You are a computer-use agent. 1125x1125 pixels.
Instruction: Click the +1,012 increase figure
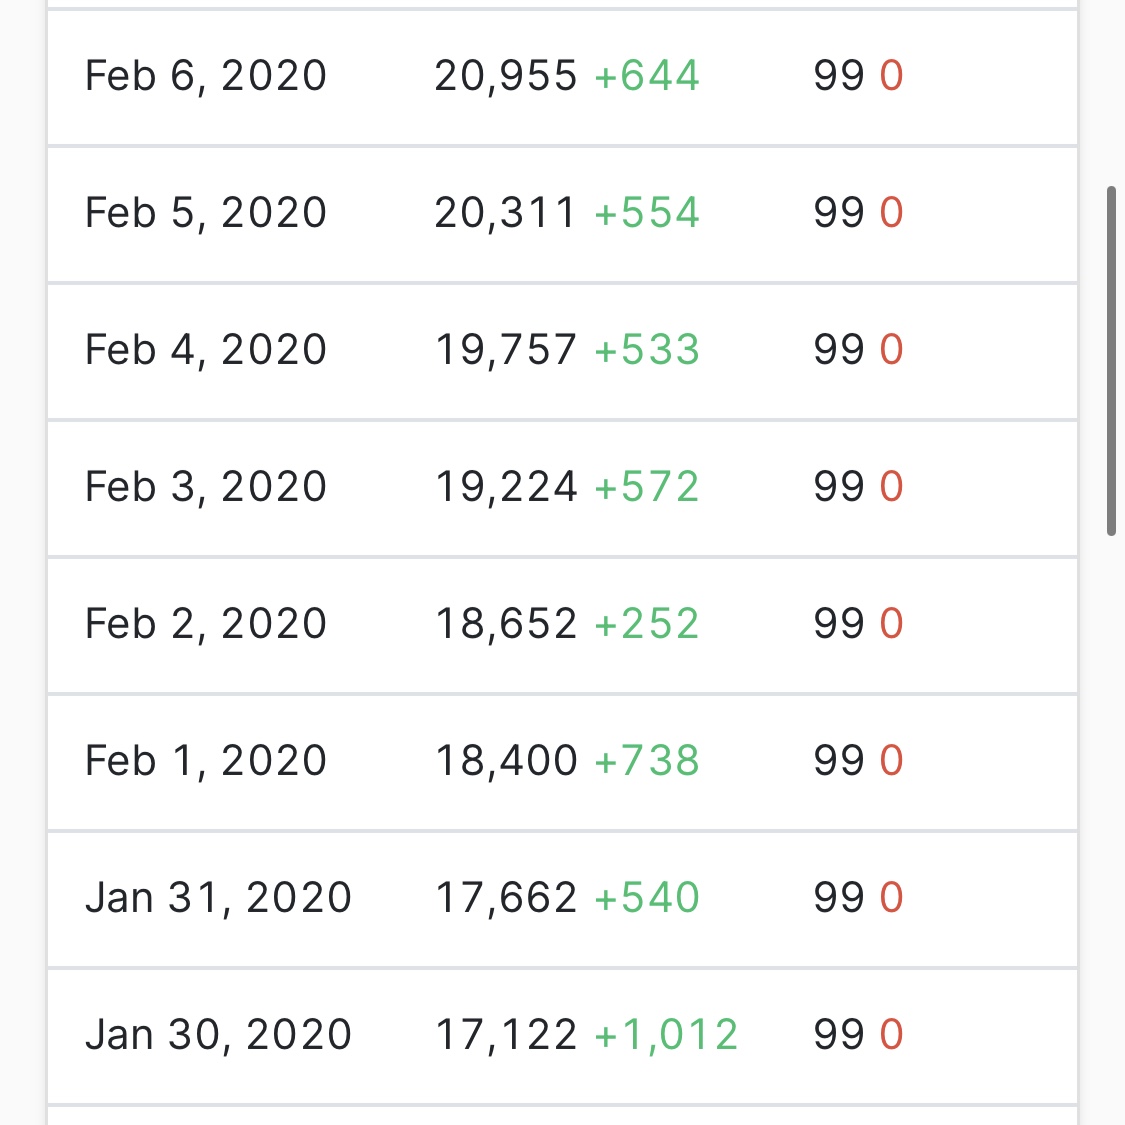pyautogui.click(x=666, y=1035)
